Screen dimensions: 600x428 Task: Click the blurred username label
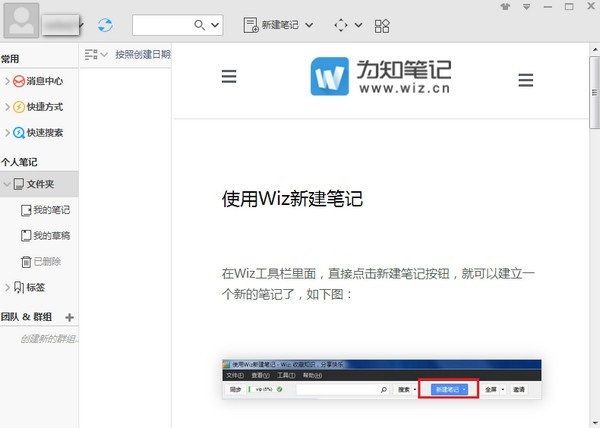click(x=60, y=25)
